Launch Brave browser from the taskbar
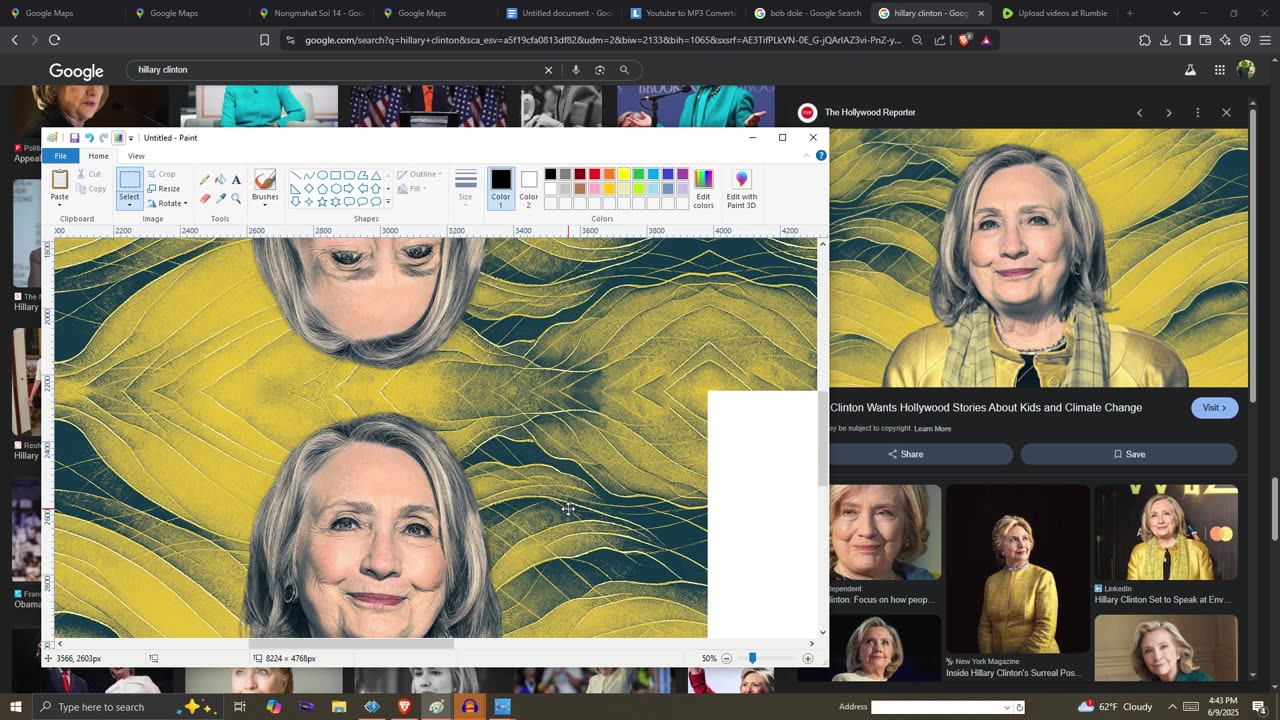This screenshot has height=720, width=1280. [404, 707]
